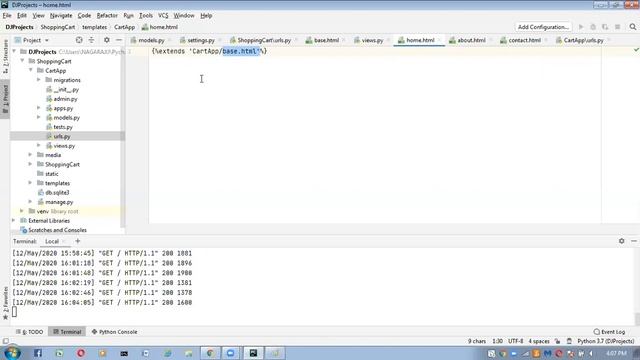Expand the venv library root folder
This screenshot has height=360, width=640.
coord(22,211)
